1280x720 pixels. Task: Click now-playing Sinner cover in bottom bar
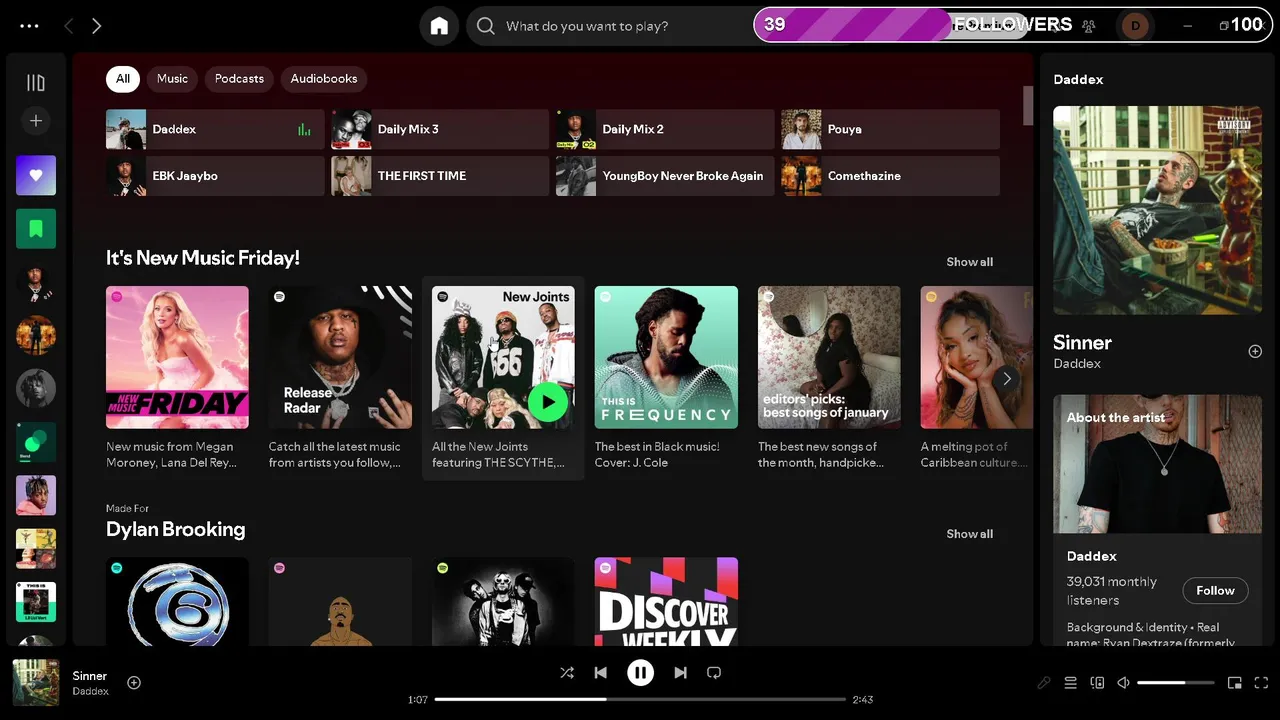[x=36, y=683]
